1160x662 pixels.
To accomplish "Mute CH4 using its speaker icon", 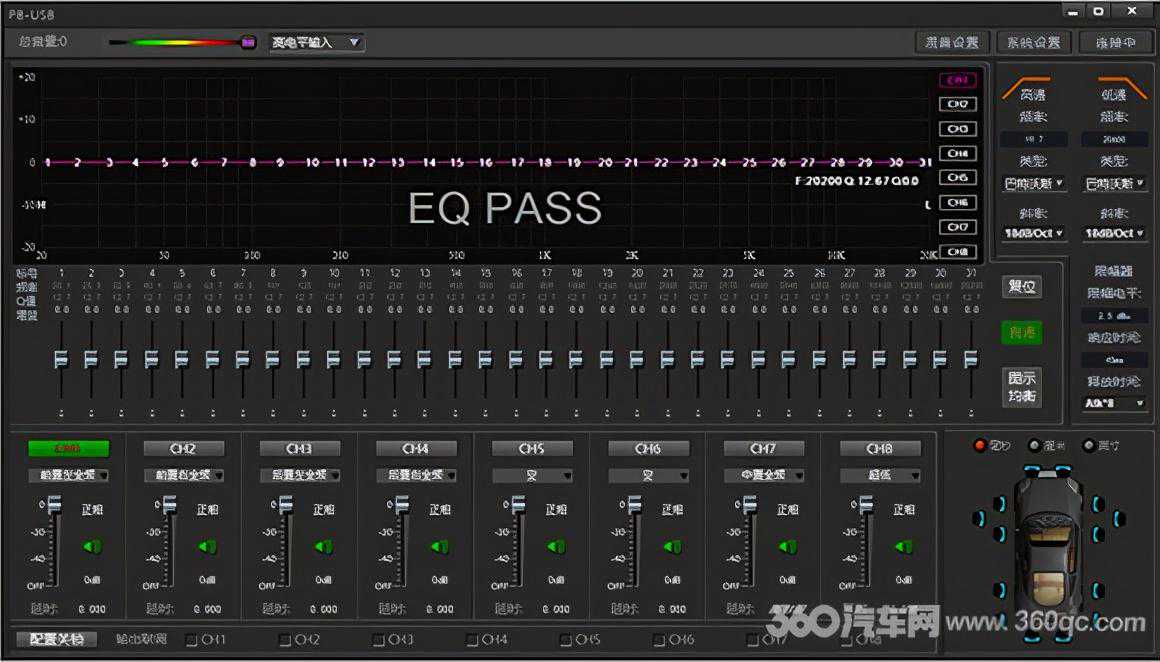I will click(x=440, y=546).
